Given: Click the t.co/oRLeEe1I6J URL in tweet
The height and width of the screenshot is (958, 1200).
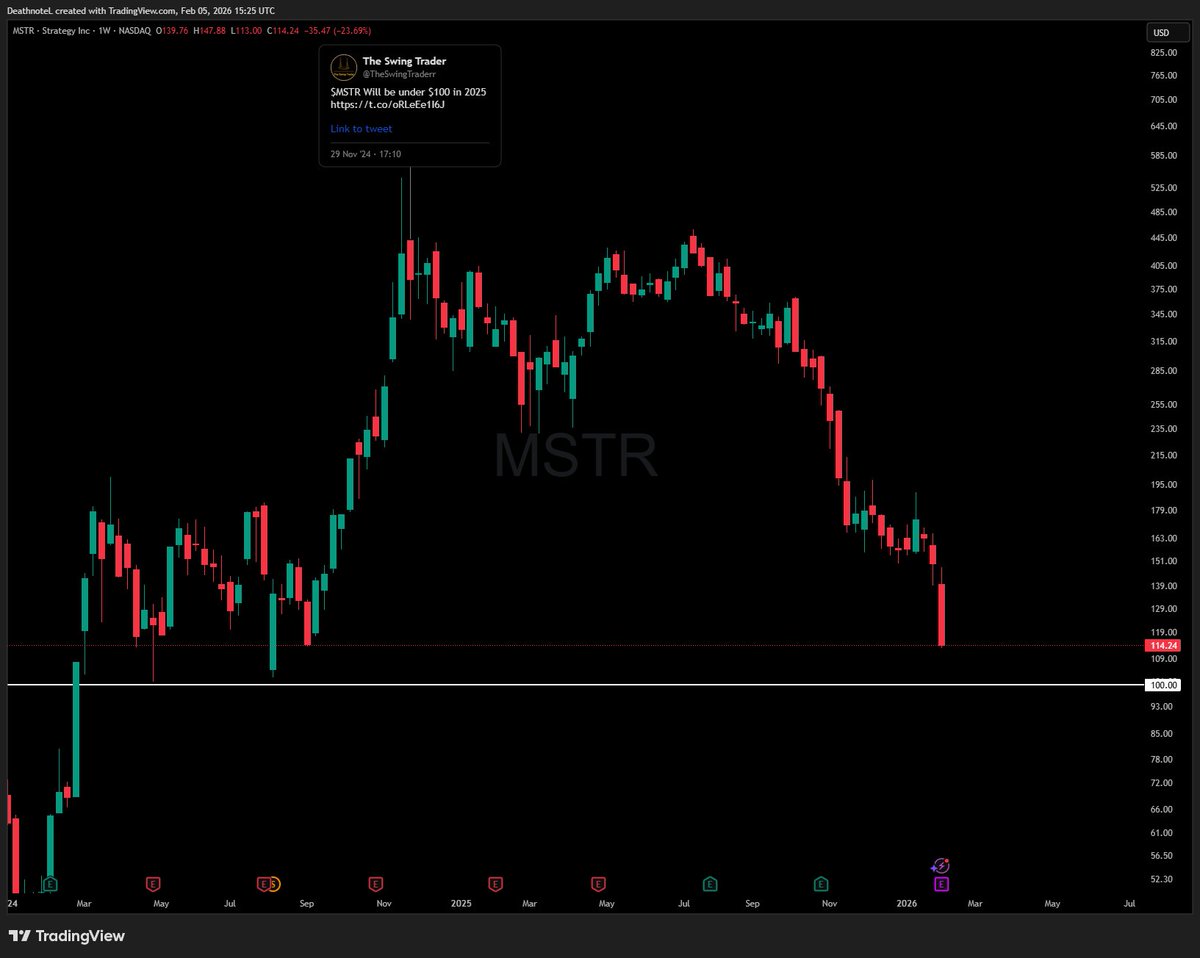Looking at the screenshot, I should pyautogui.click(x=390, y=104).
